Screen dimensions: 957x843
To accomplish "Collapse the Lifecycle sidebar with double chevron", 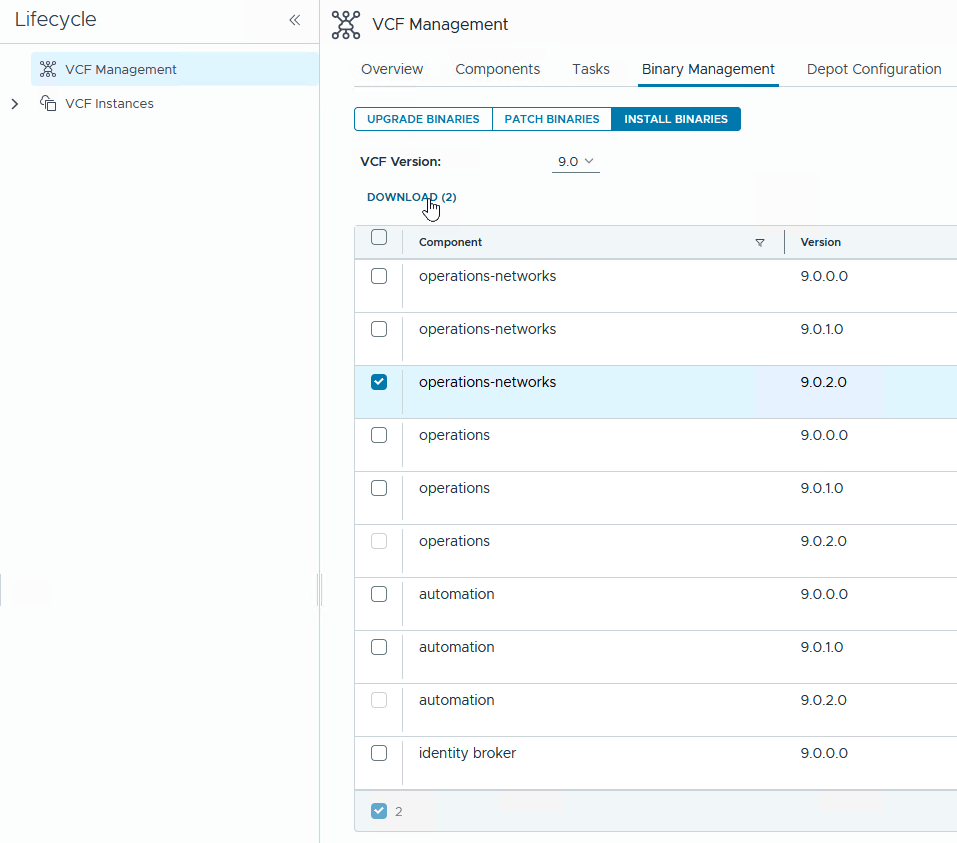I will pyautogui.click(x=294, y=20).
